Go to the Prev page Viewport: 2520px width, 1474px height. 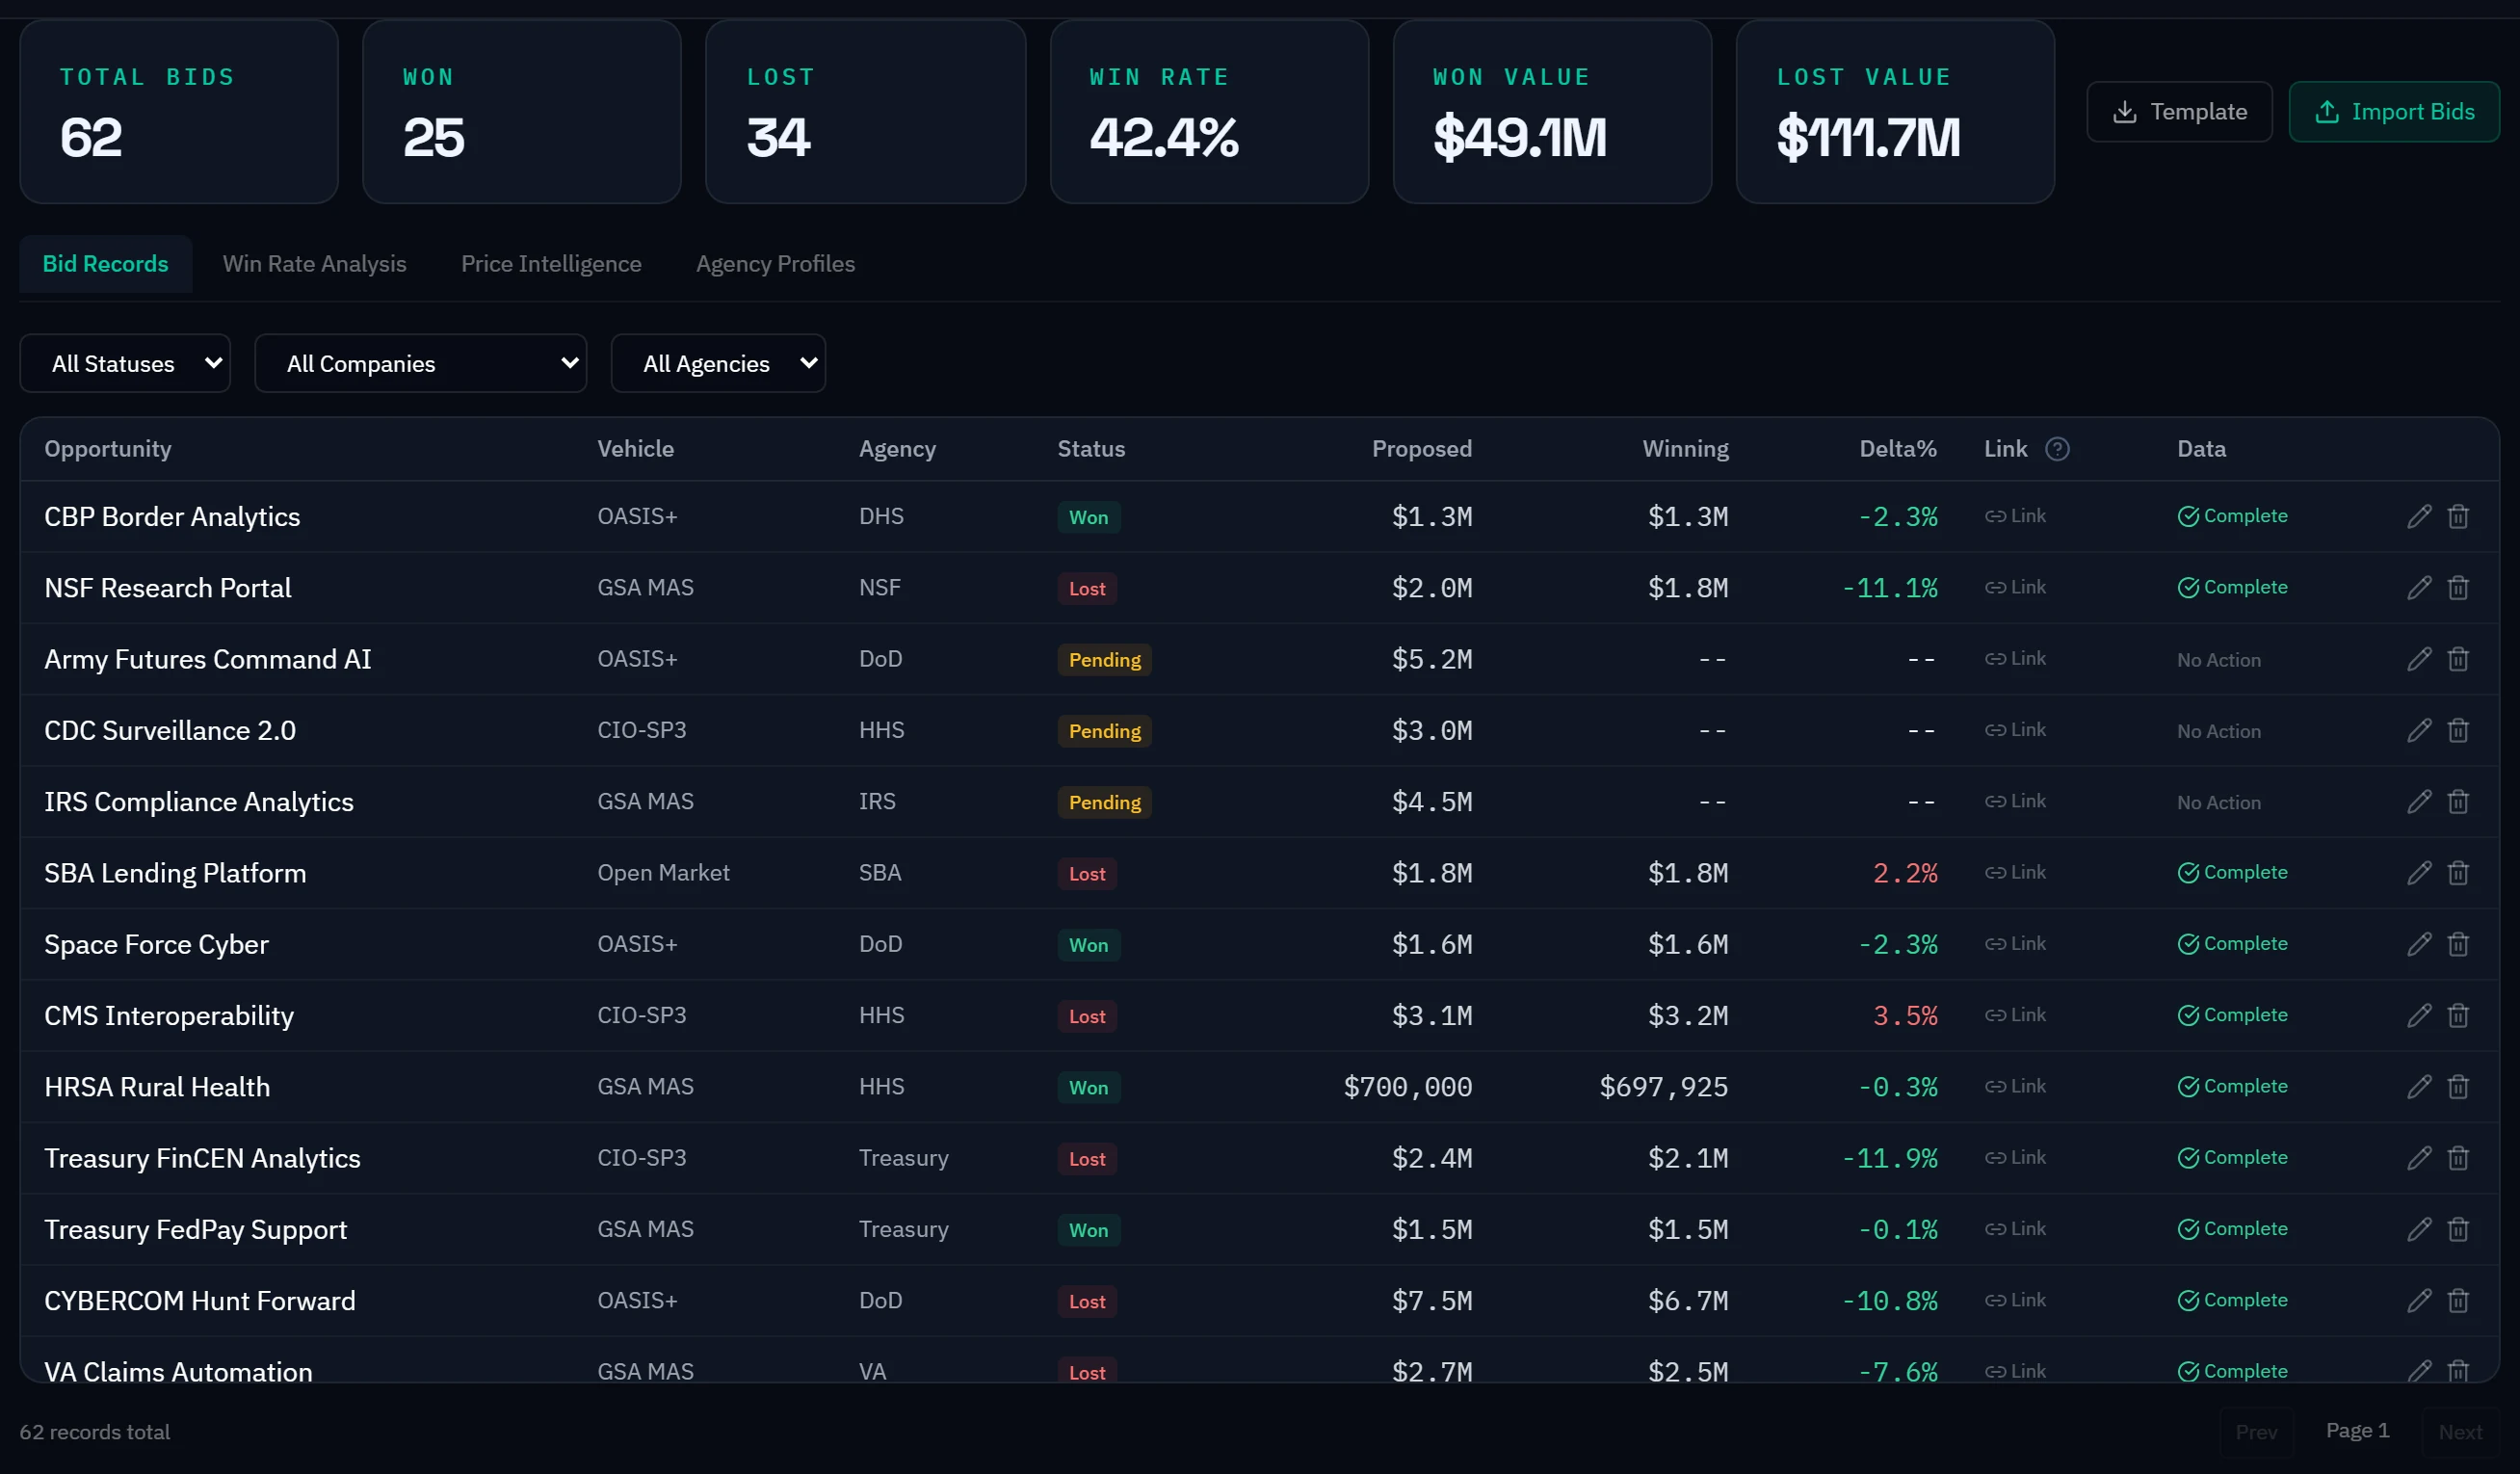[2256, 1432]
